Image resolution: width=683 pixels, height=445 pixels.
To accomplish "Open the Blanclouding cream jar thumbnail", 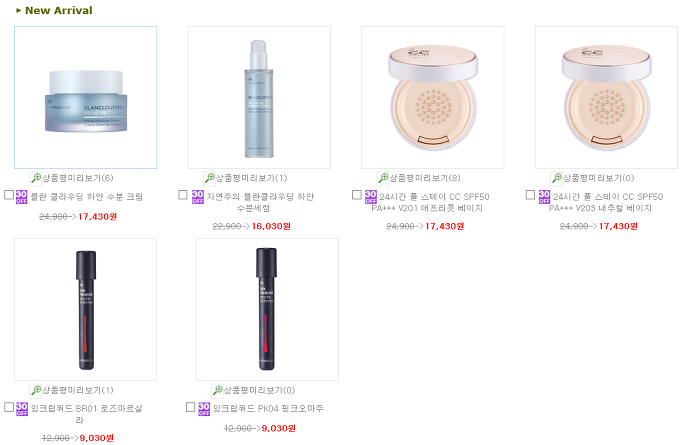I will pyautogui.click(x=85, y=98).
